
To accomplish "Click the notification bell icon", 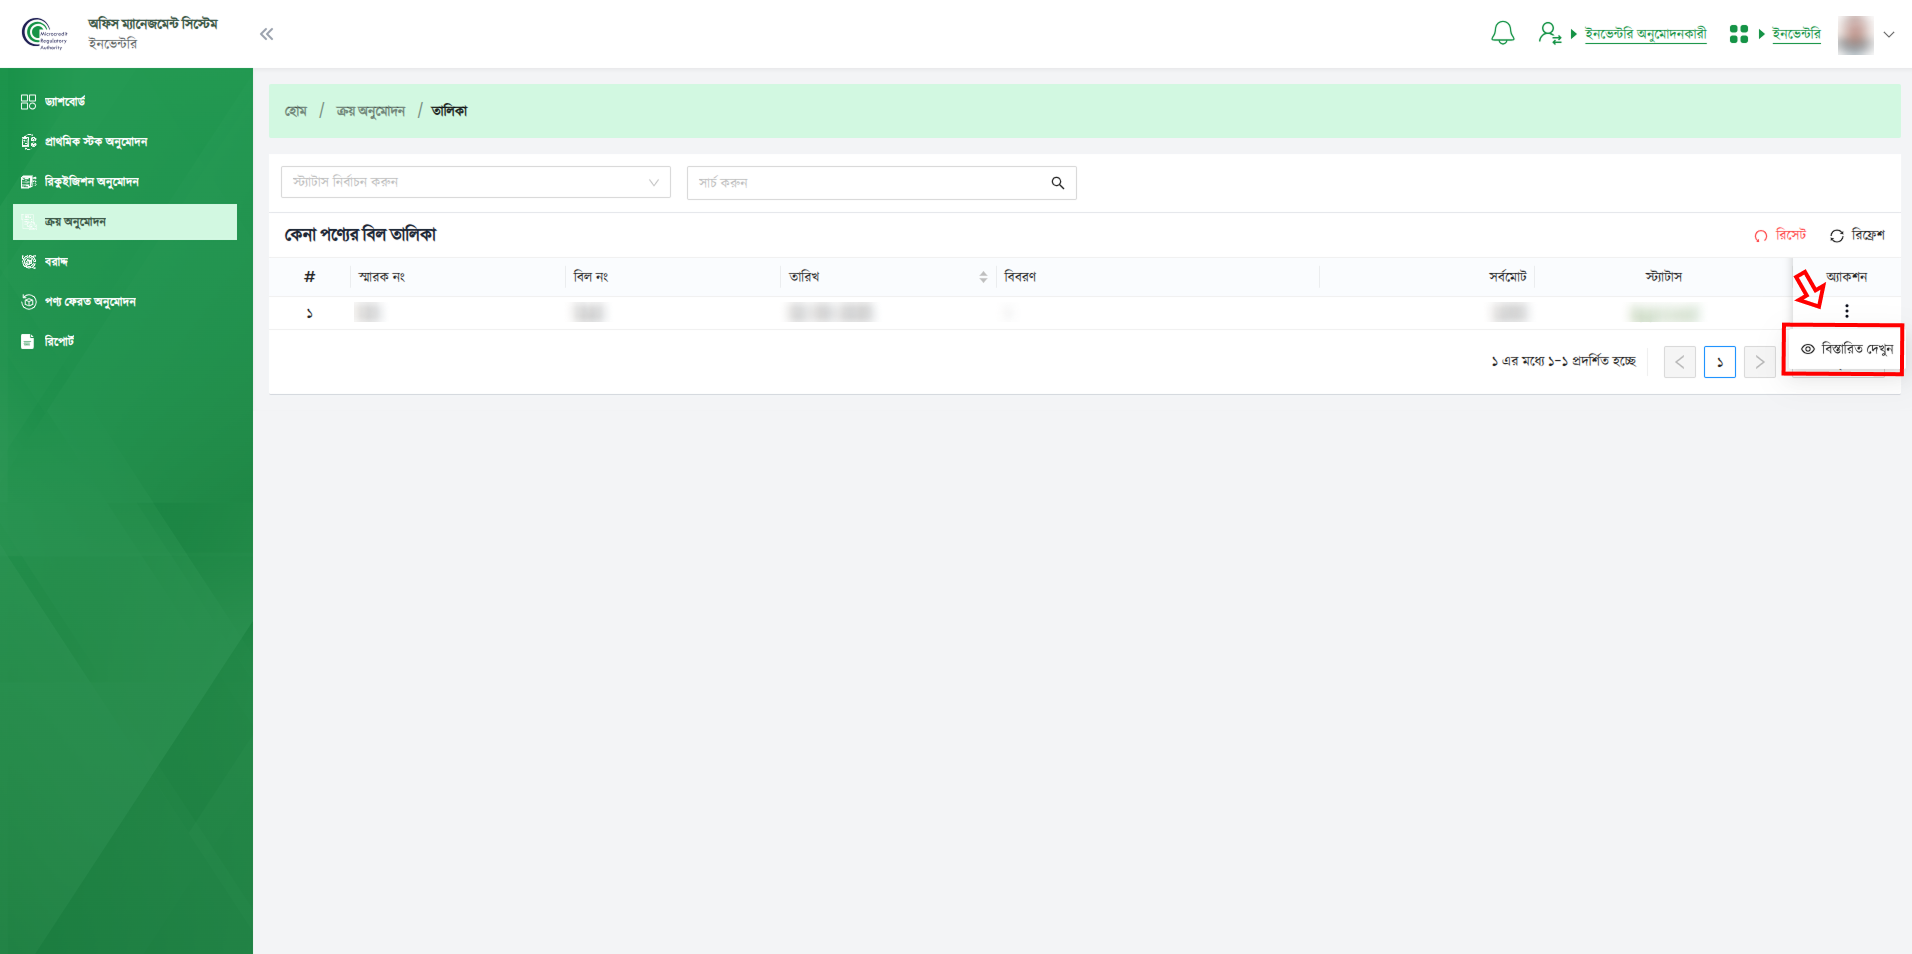I will (x=1502, y=34).
